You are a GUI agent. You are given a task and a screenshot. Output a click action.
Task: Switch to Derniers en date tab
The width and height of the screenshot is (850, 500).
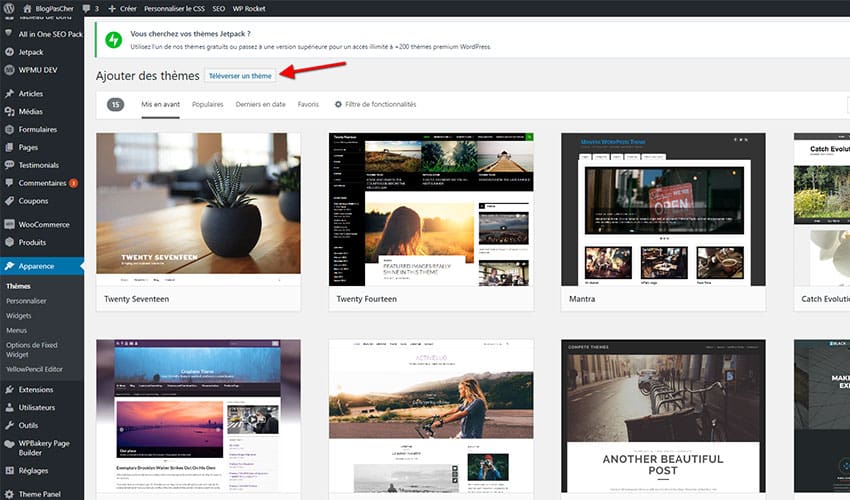[260, 104]
